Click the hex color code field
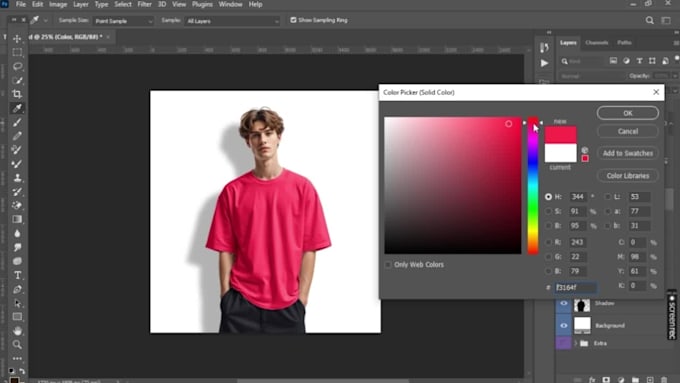 click(575, 288)
